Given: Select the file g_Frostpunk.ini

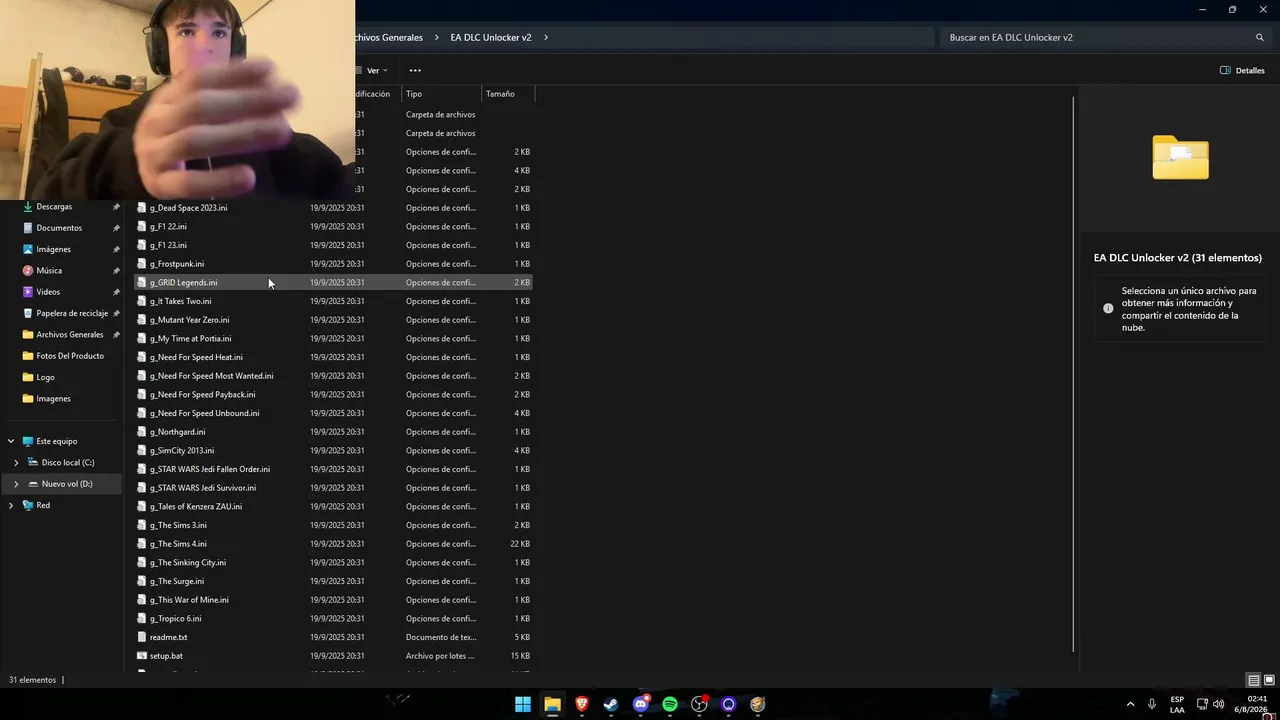Looking at the screenshot, I should click(x=333, y=264).
